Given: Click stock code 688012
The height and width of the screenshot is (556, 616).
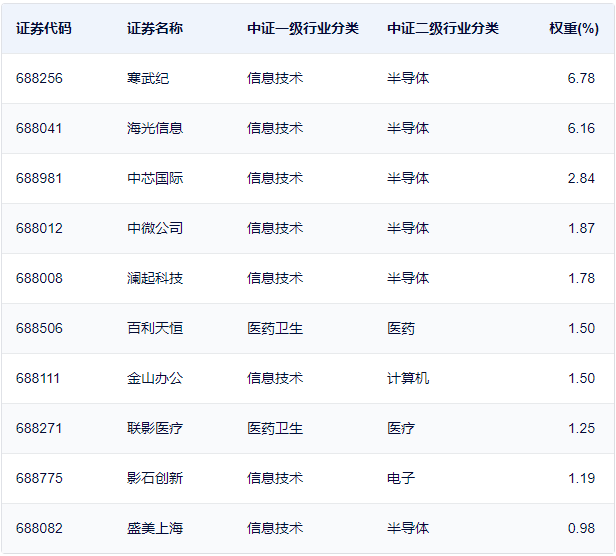Looking at the screenshot, I should click(39, 228).
